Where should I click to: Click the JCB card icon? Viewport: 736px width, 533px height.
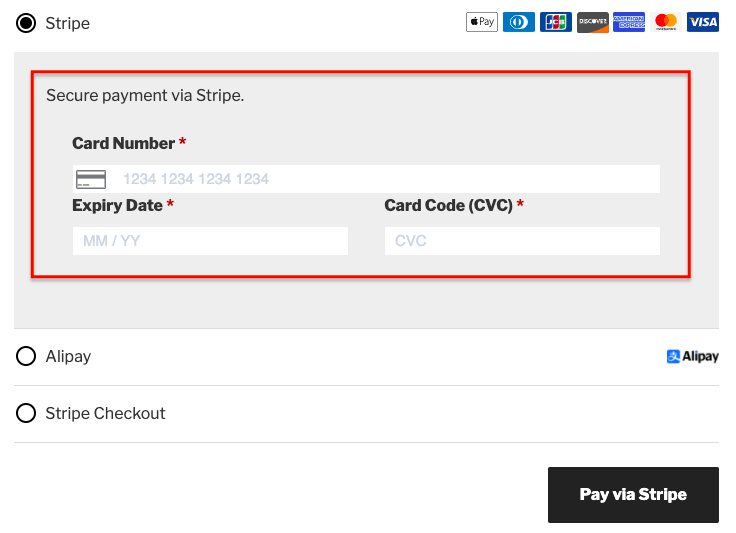click(556, 22)
